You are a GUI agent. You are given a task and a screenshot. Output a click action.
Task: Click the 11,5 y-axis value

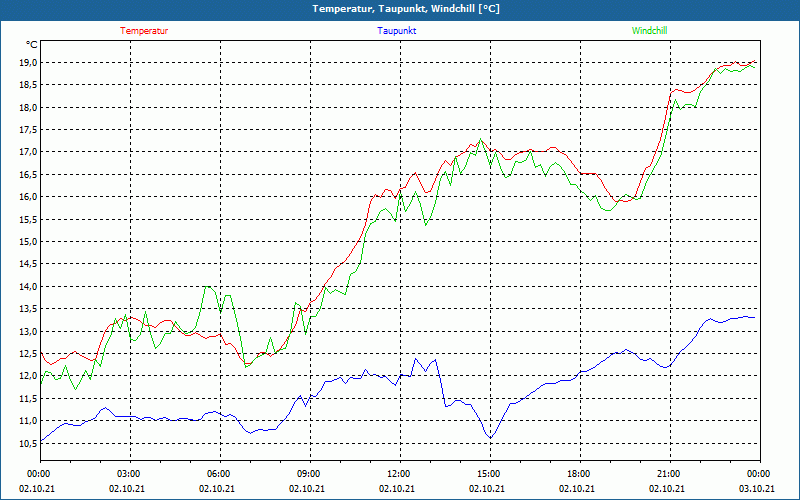click(x=29, y=398)
